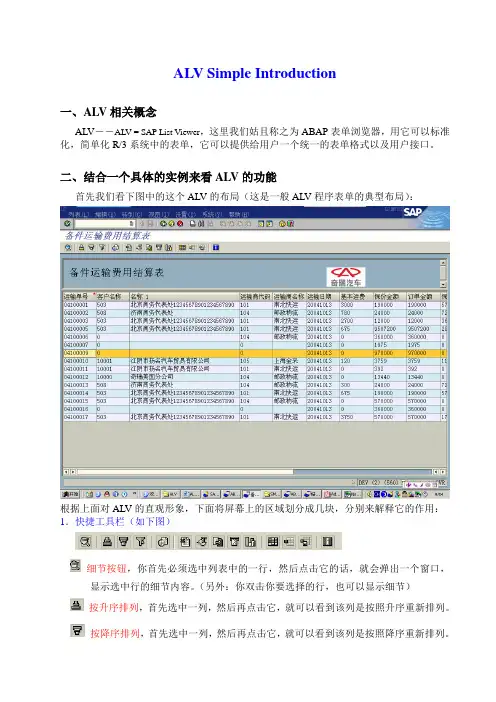Select the 保价金额 column header
496x702 pixels.
[x=389, y=296]
